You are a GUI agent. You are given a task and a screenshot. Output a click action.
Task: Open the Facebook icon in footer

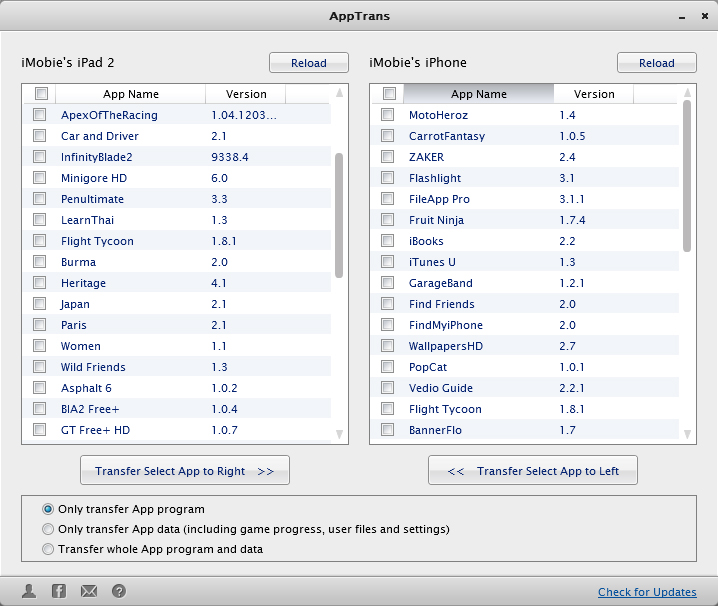coord(59,591)
